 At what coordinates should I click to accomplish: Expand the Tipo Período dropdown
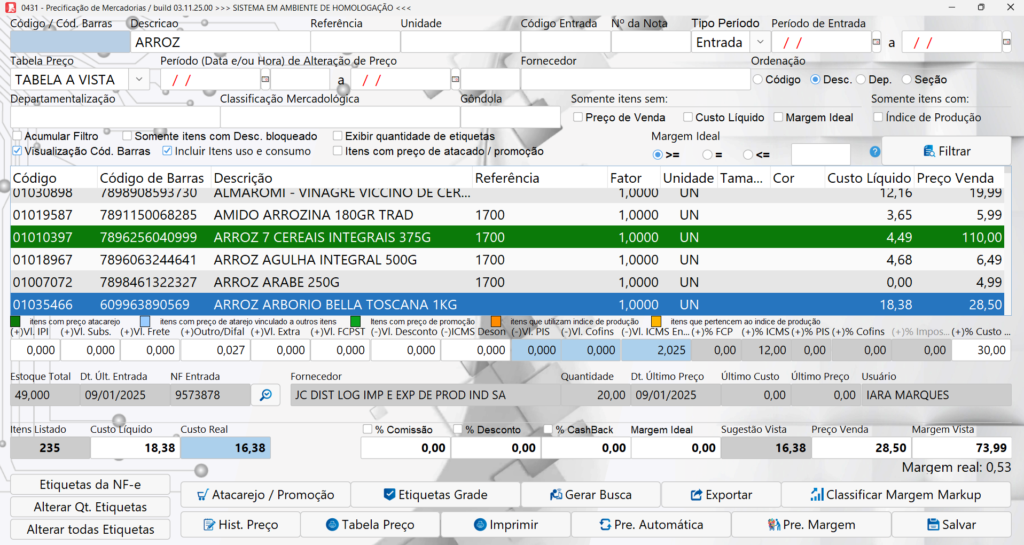pos(759,42)
